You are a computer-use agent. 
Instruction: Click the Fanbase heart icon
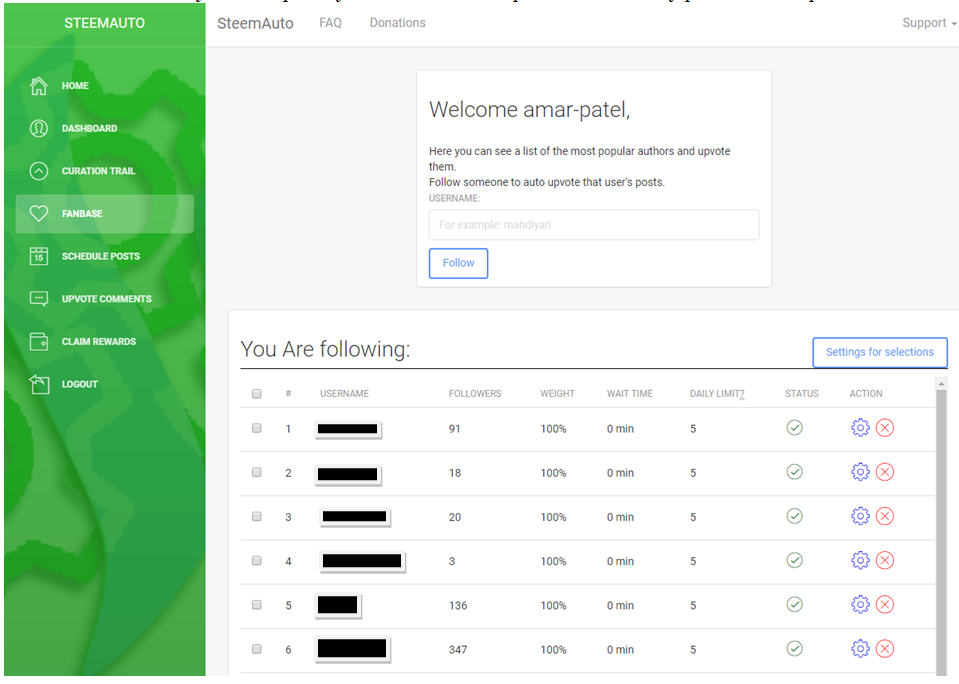pyautogui.click(x=39, y=214)
